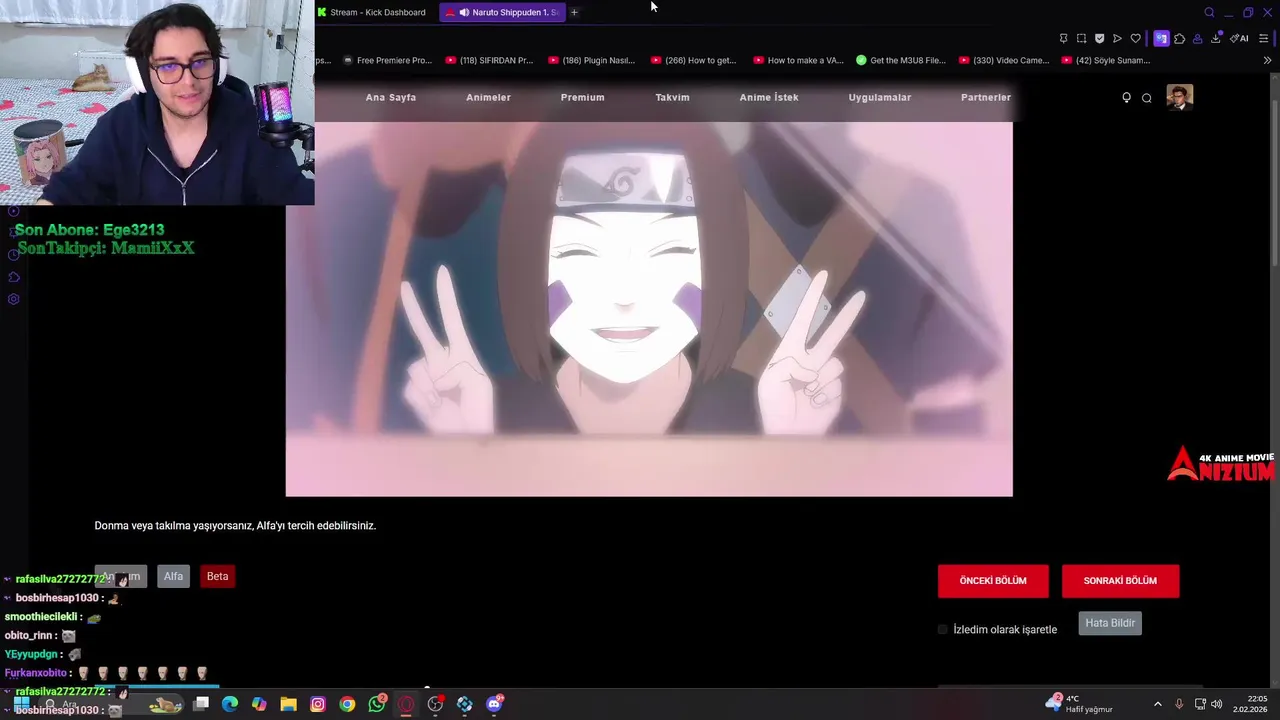Launch Microsoft Edge from taskbar
Image resolution: width=1280 pixels, height=720 pixels.
(230, 704)
